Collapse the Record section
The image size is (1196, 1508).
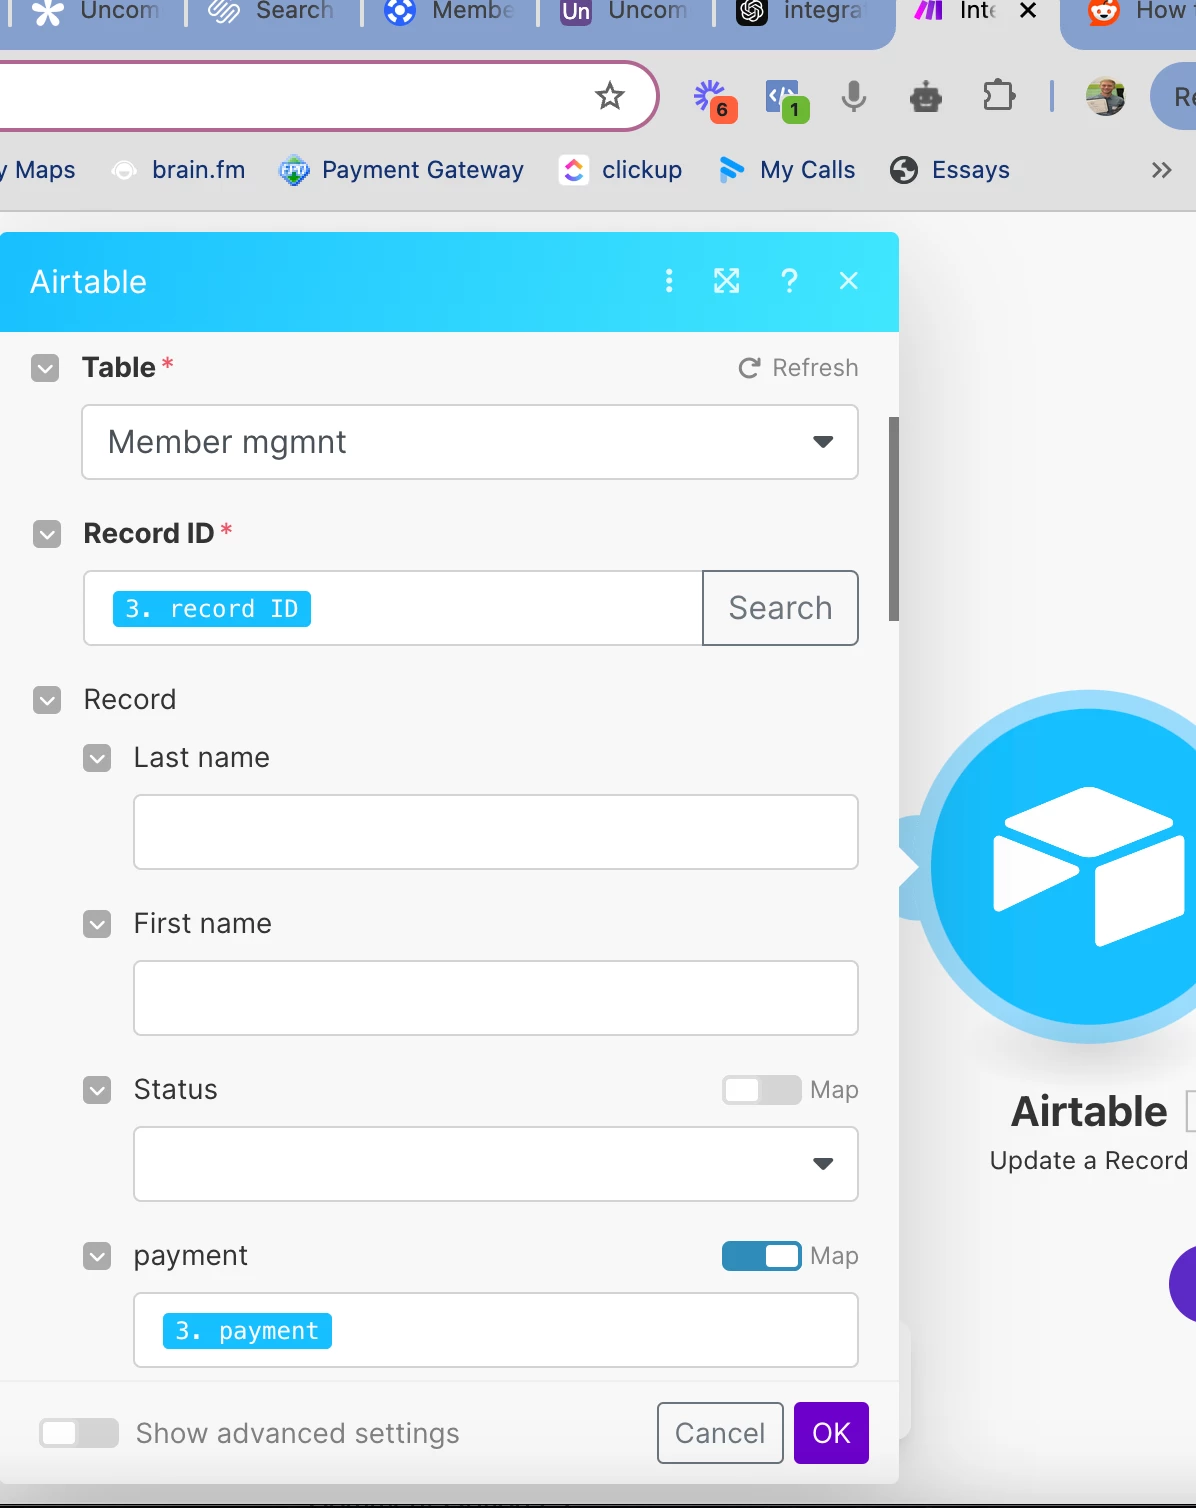click(47, 700)
